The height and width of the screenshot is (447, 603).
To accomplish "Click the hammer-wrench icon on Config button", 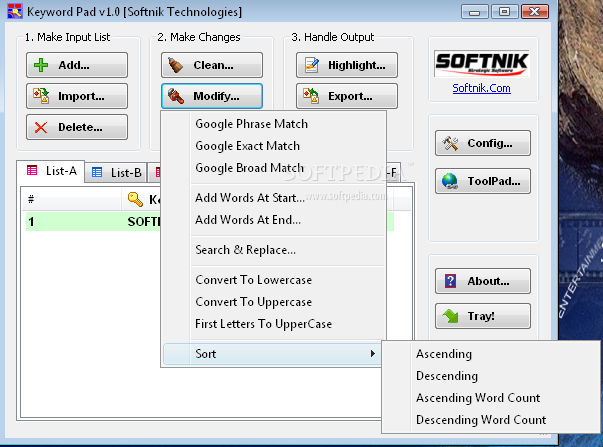I will tap(450, 143).
